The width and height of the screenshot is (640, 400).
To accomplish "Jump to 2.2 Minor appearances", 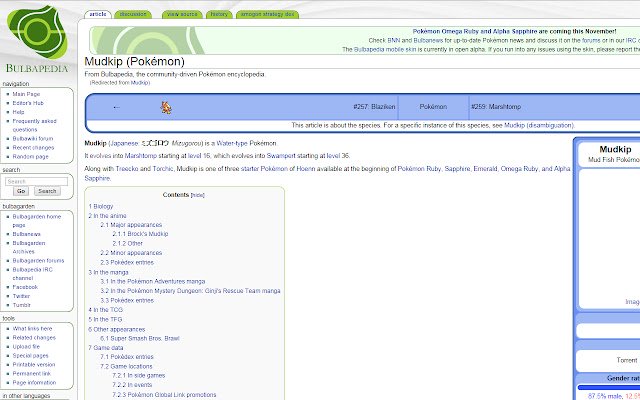I will (131, 253).
